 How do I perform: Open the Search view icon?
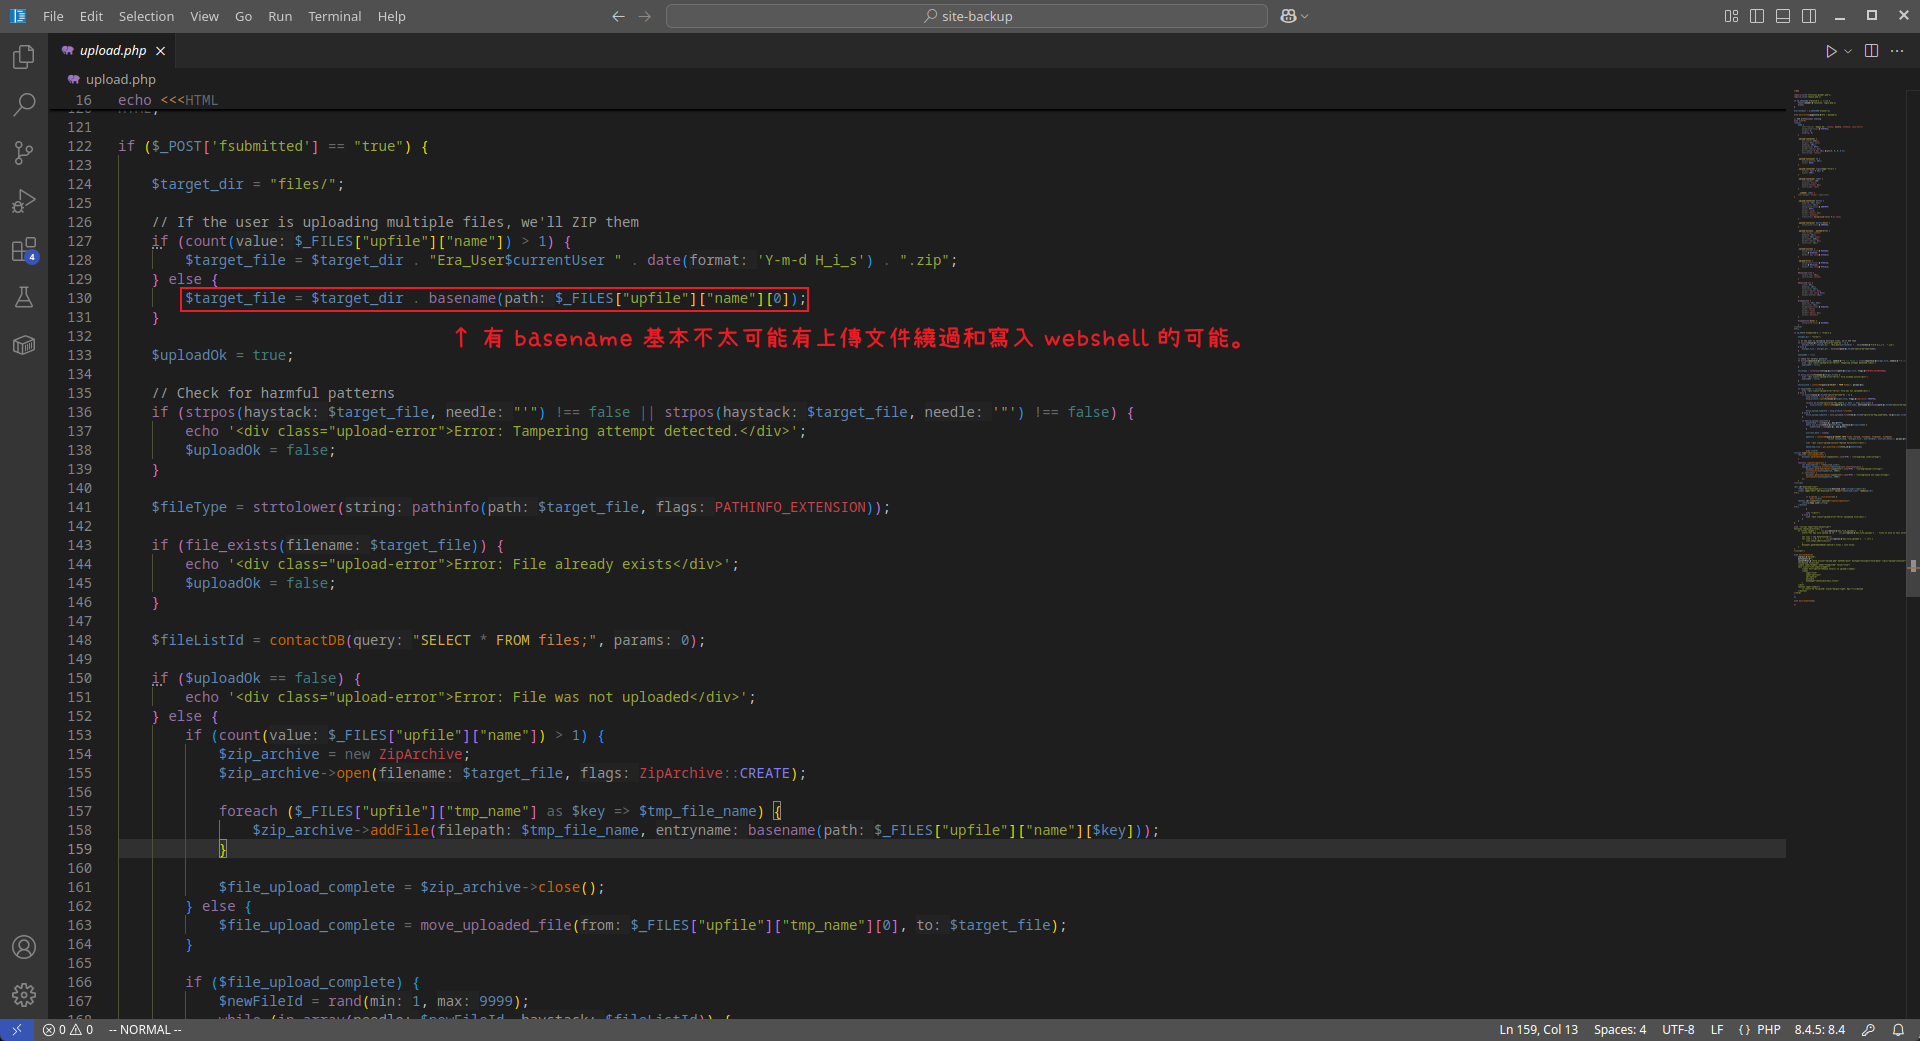click(24, 105)
